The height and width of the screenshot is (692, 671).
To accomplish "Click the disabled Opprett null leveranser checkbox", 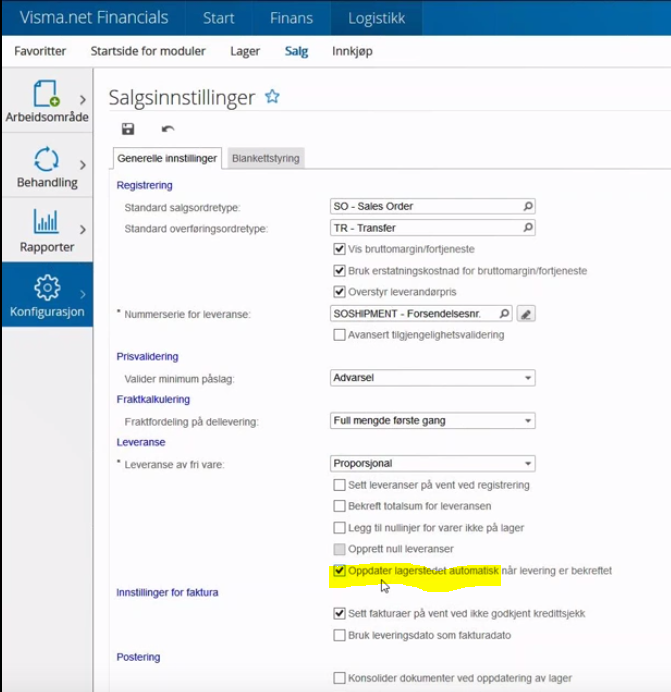I will click(339, 549).
